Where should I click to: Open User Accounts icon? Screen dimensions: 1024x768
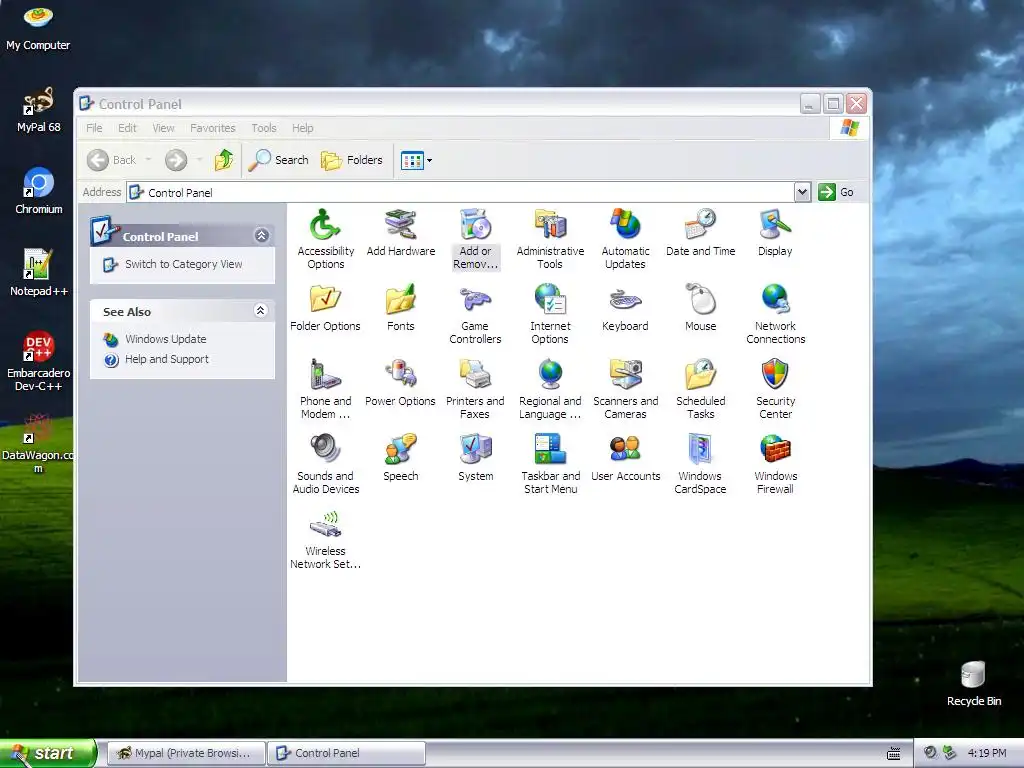625,458
